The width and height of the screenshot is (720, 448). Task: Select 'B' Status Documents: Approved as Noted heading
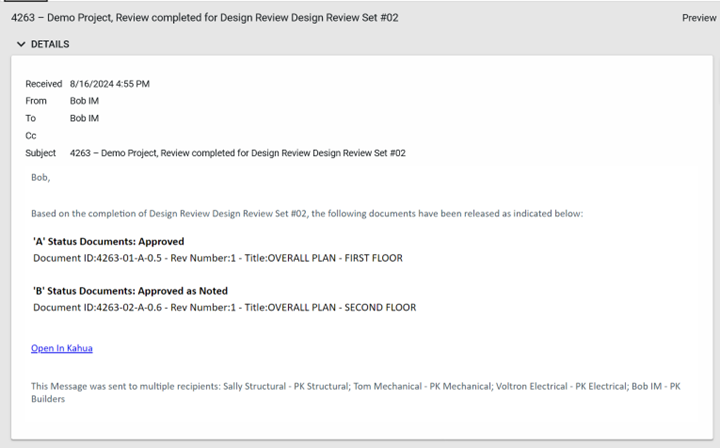(130, 291)
